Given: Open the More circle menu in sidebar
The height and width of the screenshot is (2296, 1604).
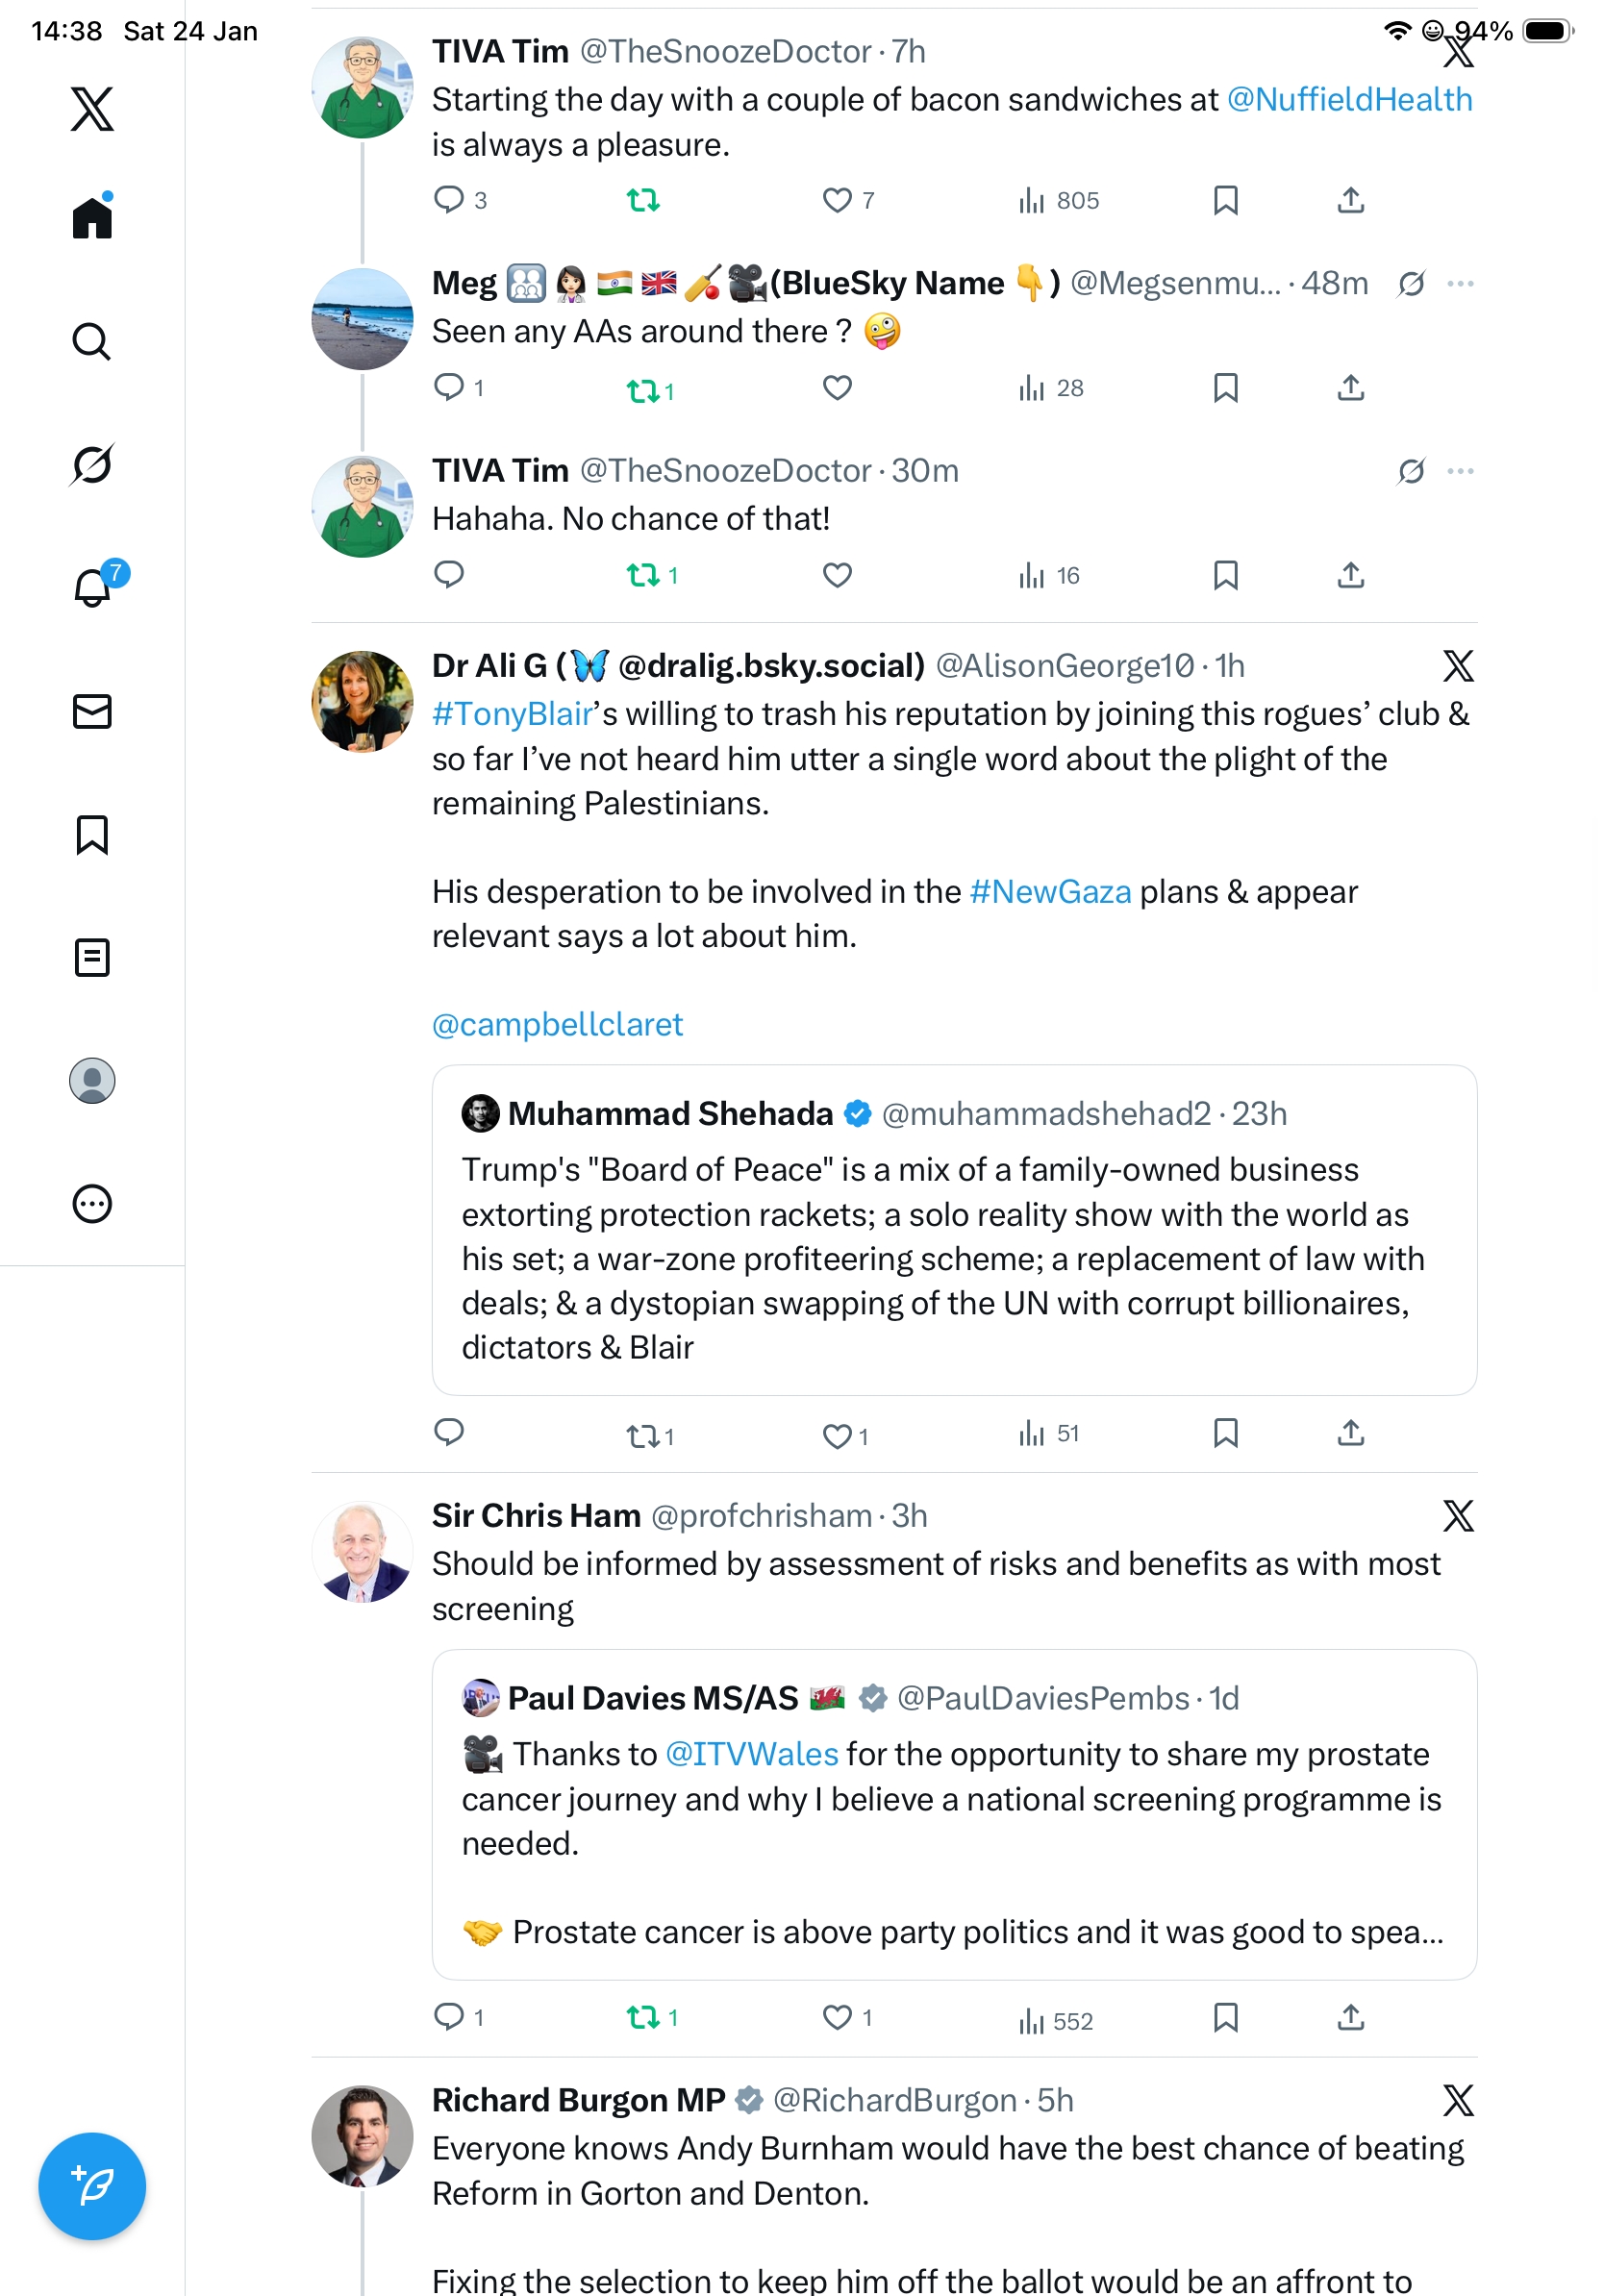Looking at the screenshot, I should point(91,1204).
